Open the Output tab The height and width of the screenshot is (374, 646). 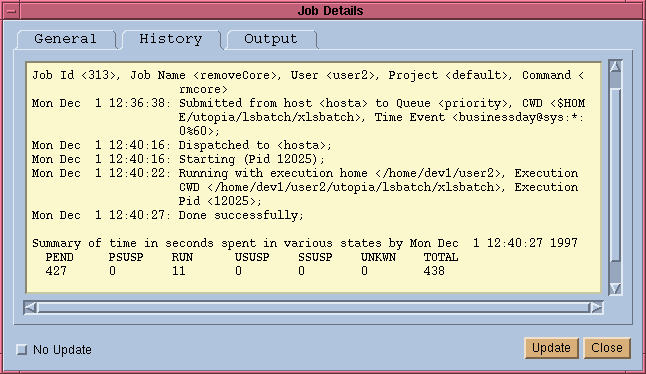(x=271, y=39)
